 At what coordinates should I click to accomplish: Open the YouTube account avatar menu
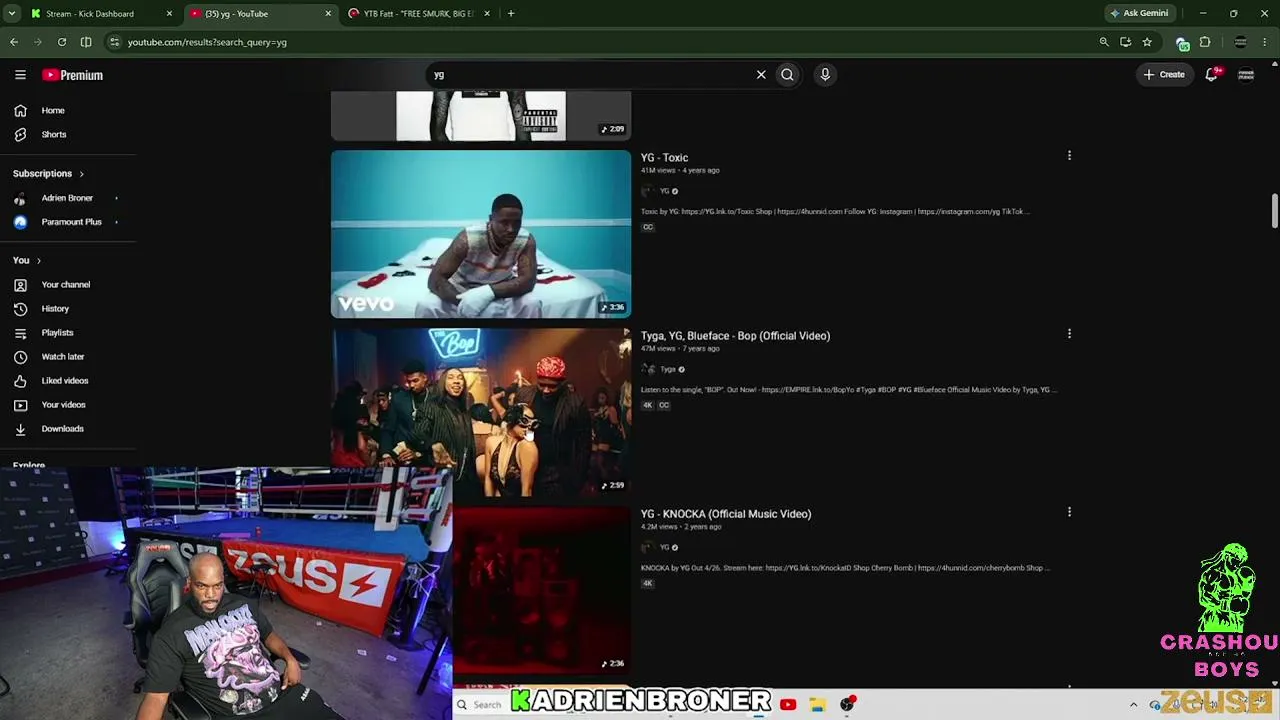point(1246,75)
